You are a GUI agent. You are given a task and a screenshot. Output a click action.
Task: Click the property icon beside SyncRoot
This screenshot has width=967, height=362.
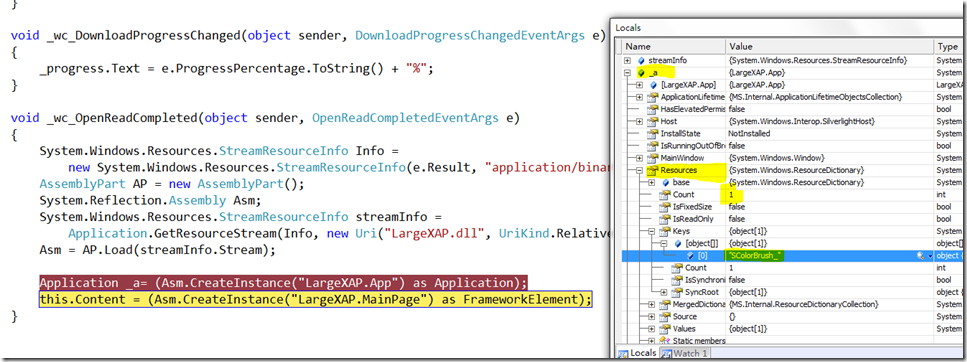677,292
